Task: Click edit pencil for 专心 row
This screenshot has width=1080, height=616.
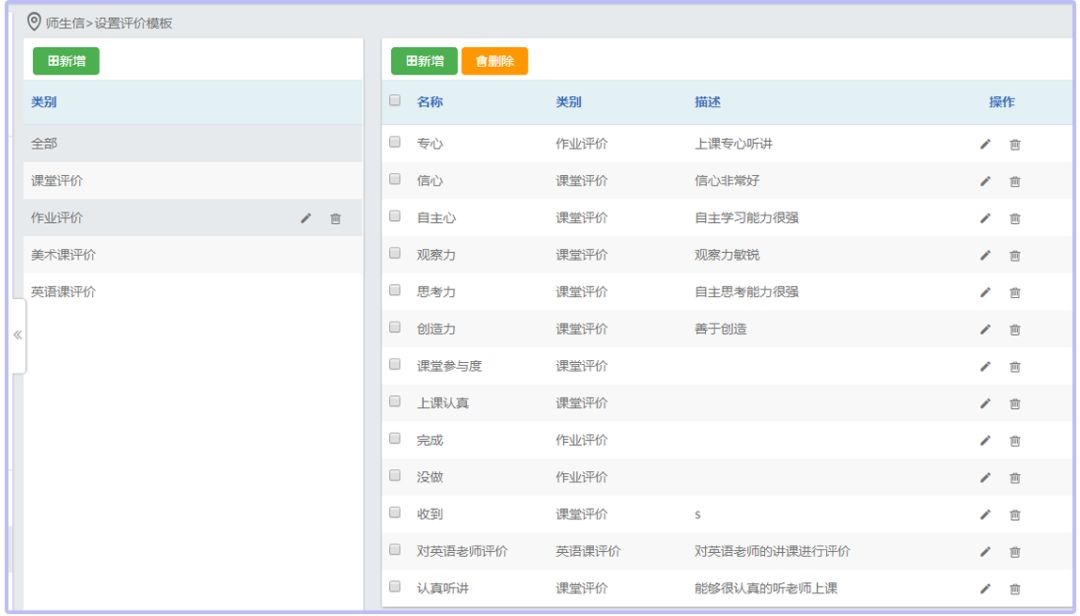Action: [x=985, y=144]
